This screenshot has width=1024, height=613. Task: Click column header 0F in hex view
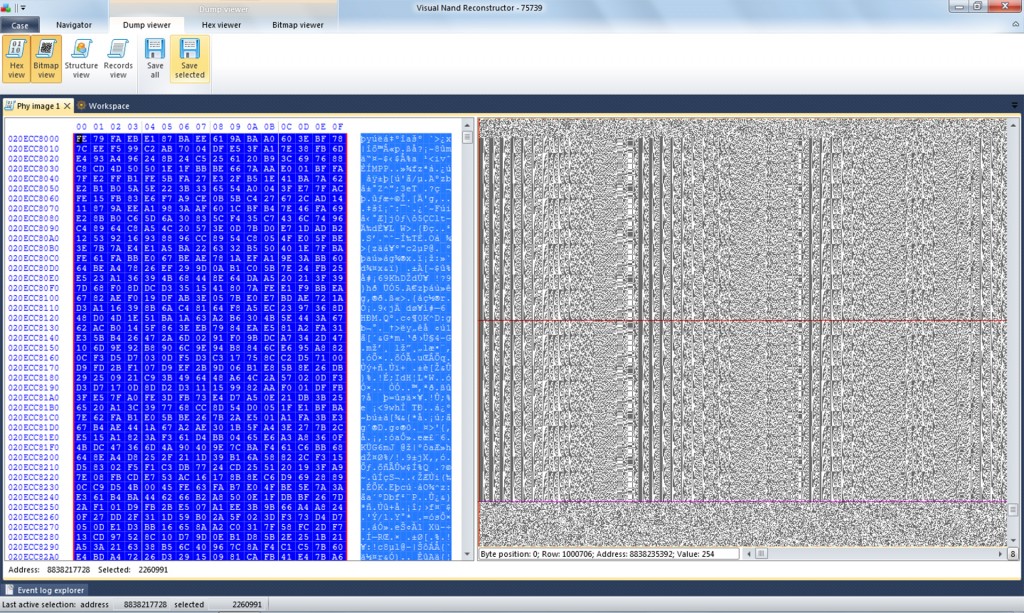click(337, 127)
